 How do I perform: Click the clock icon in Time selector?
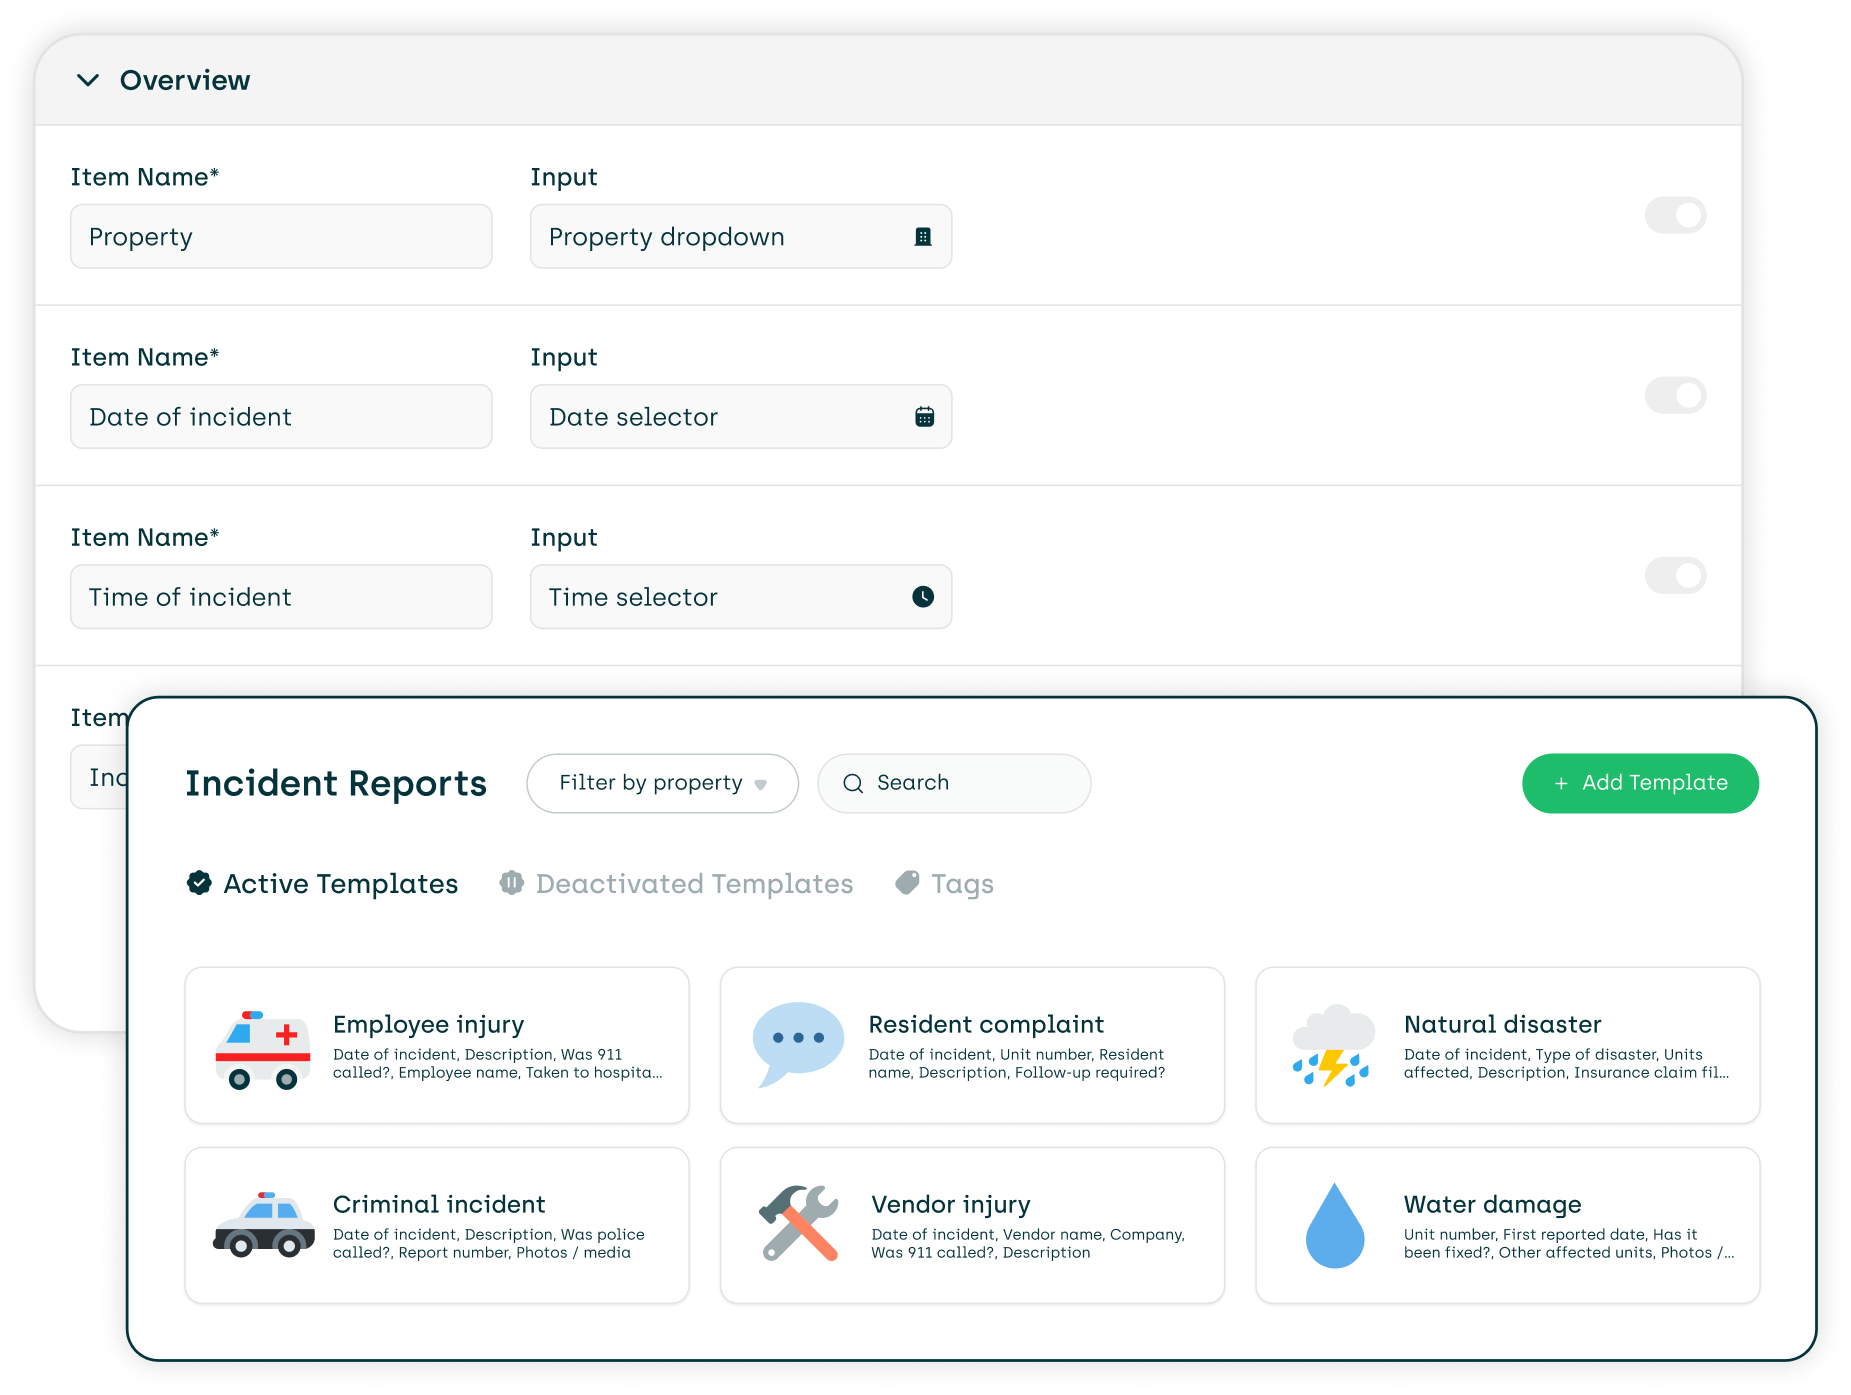[923, 597]
